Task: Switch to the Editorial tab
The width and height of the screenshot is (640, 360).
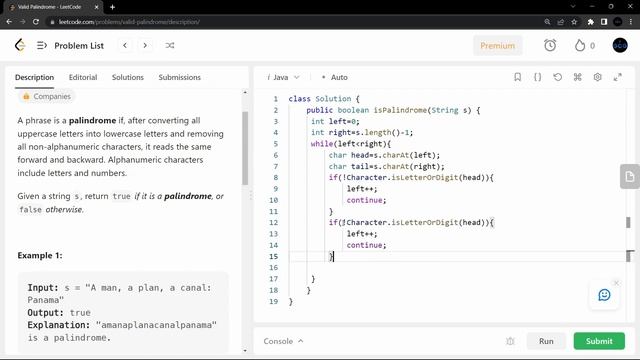Action: click(83, 77)
